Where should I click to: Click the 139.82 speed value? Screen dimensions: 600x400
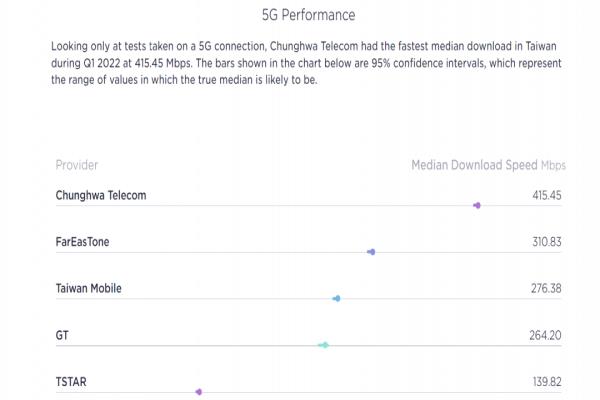tap(547, 382)
